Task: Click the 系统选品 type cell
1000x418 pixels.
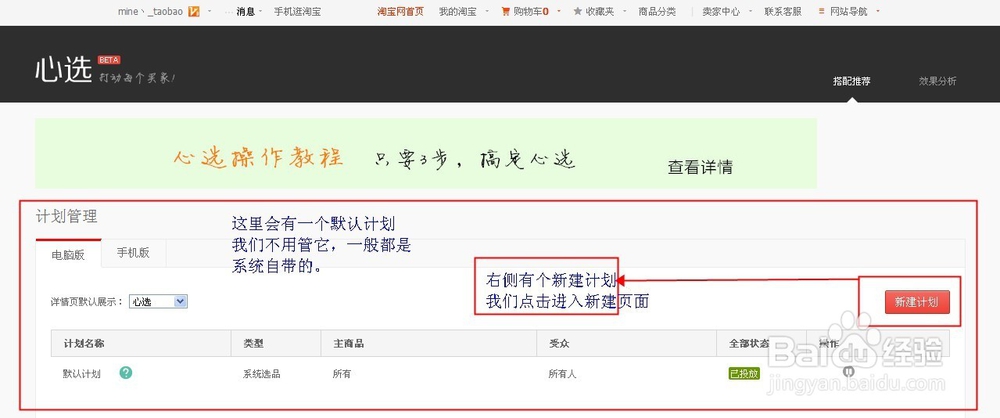Action: pos(261,374)
